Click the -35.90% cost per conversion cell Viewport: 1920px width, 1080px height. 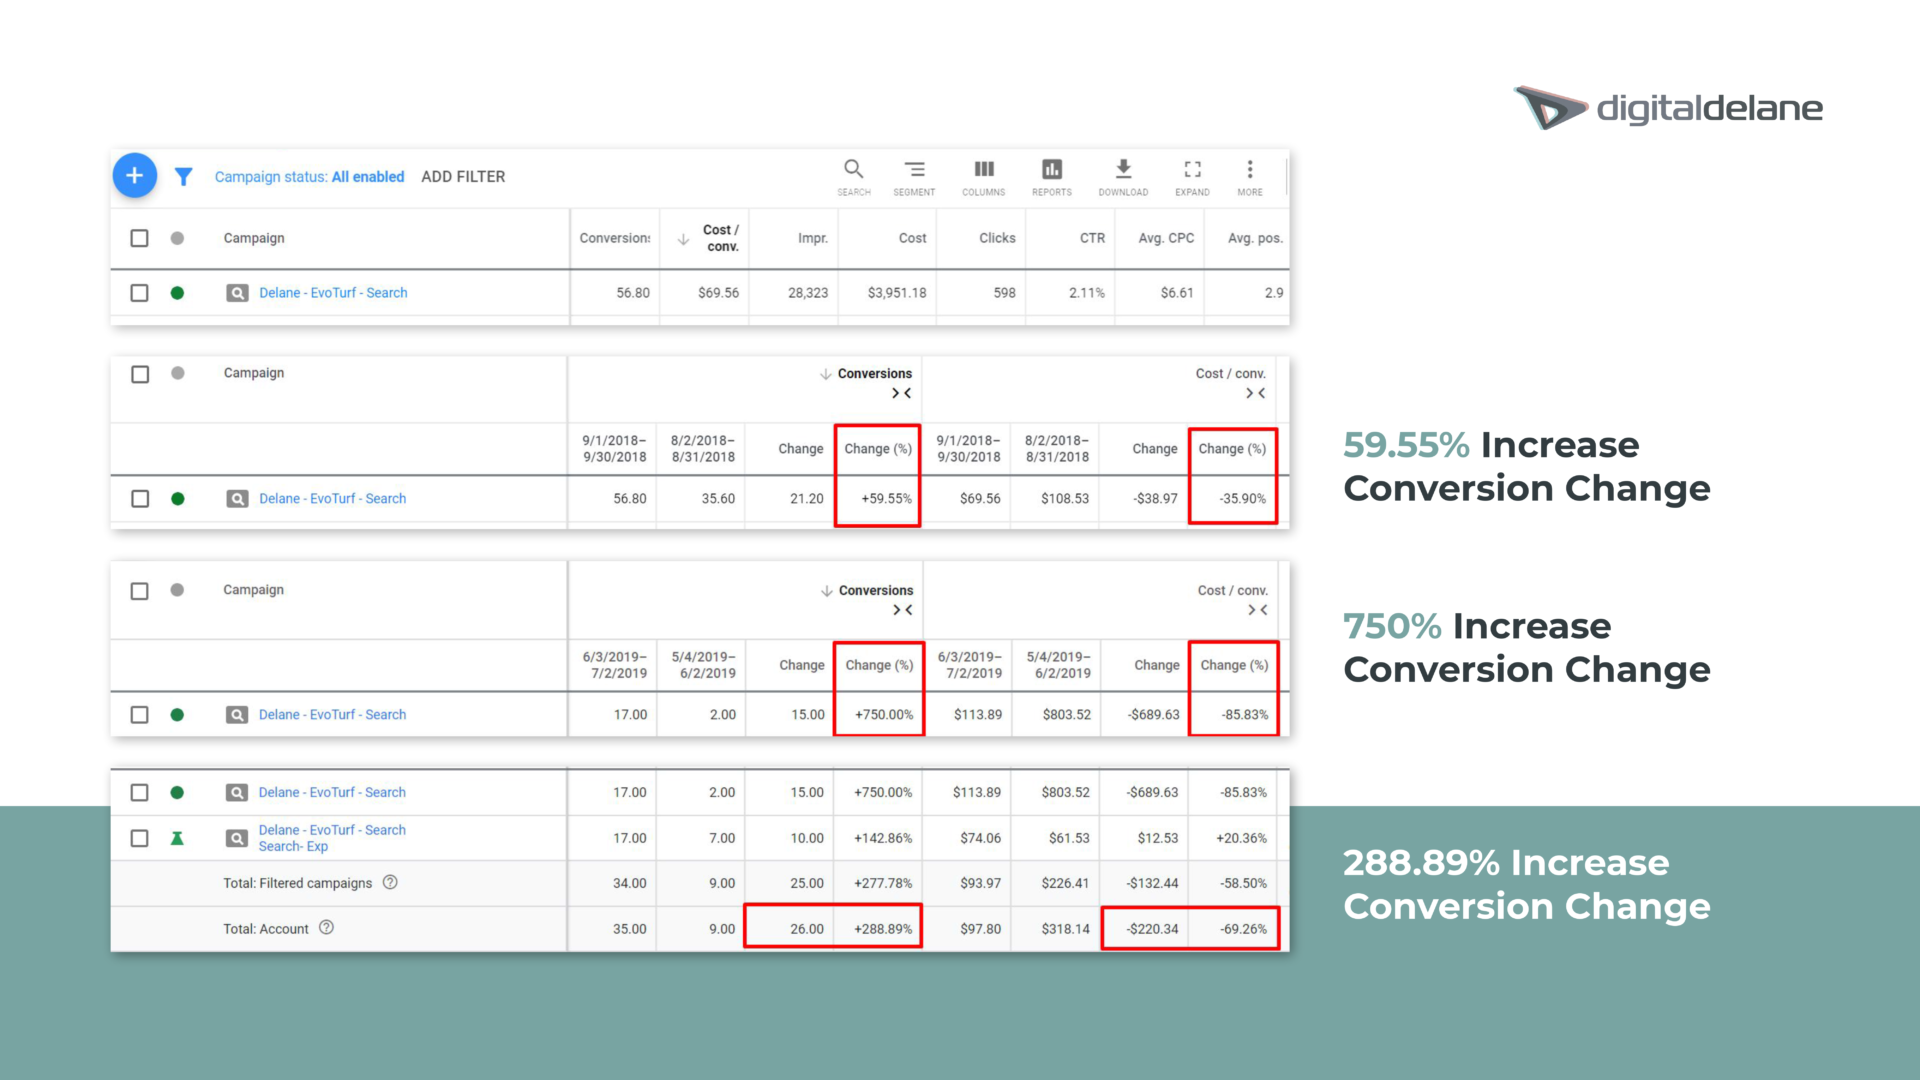1242,499
